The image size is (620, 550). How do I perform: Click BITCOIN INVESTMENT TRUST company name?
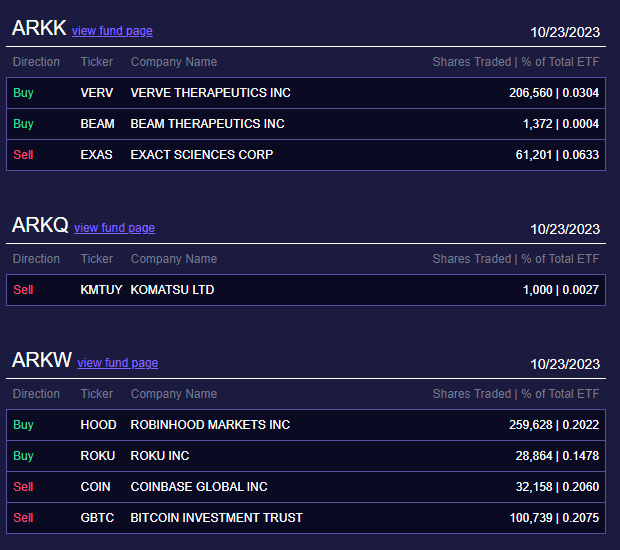point(217,518)
